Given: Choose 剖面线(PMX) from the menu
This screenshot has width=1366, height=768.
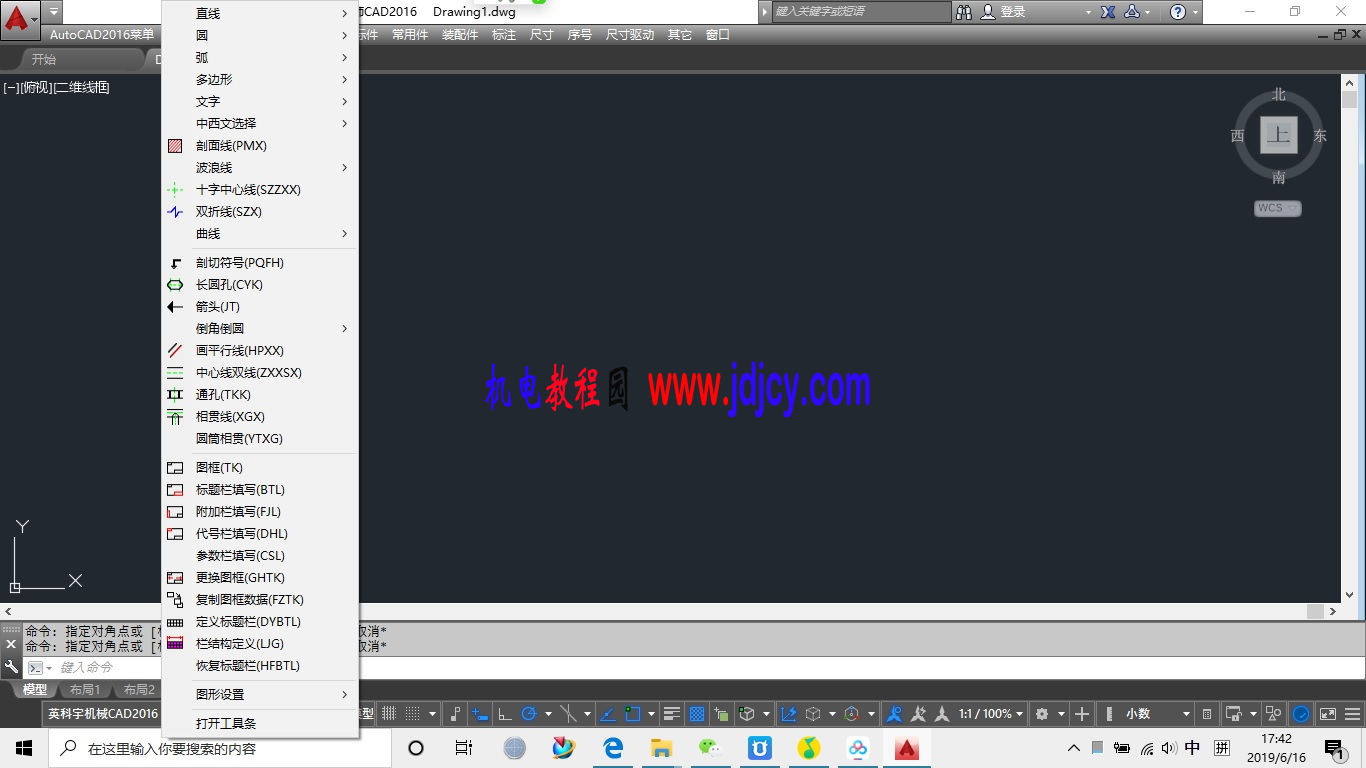Looking at the screenshot, I should [260, 145].
